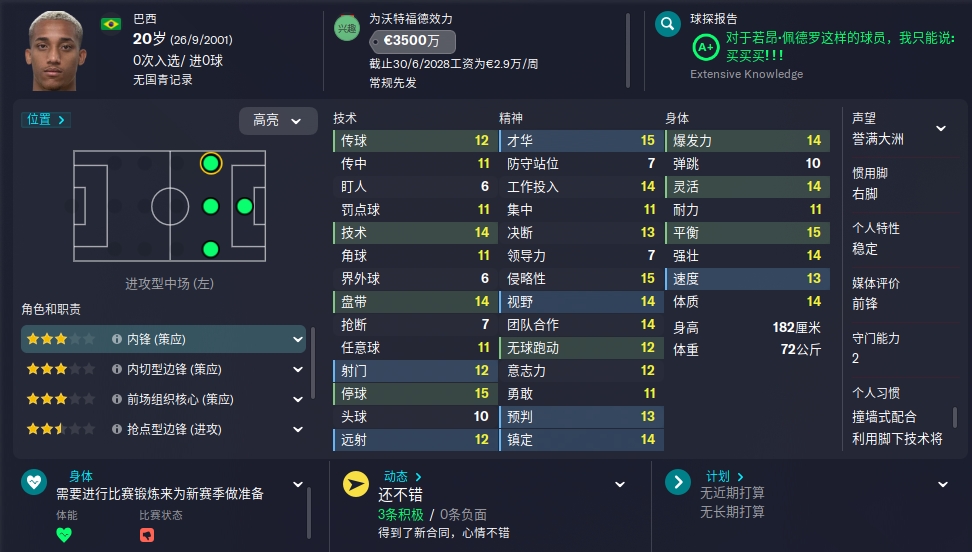Open the 位置 positions link
The image size is (972, 552).
tap(46, 119)
